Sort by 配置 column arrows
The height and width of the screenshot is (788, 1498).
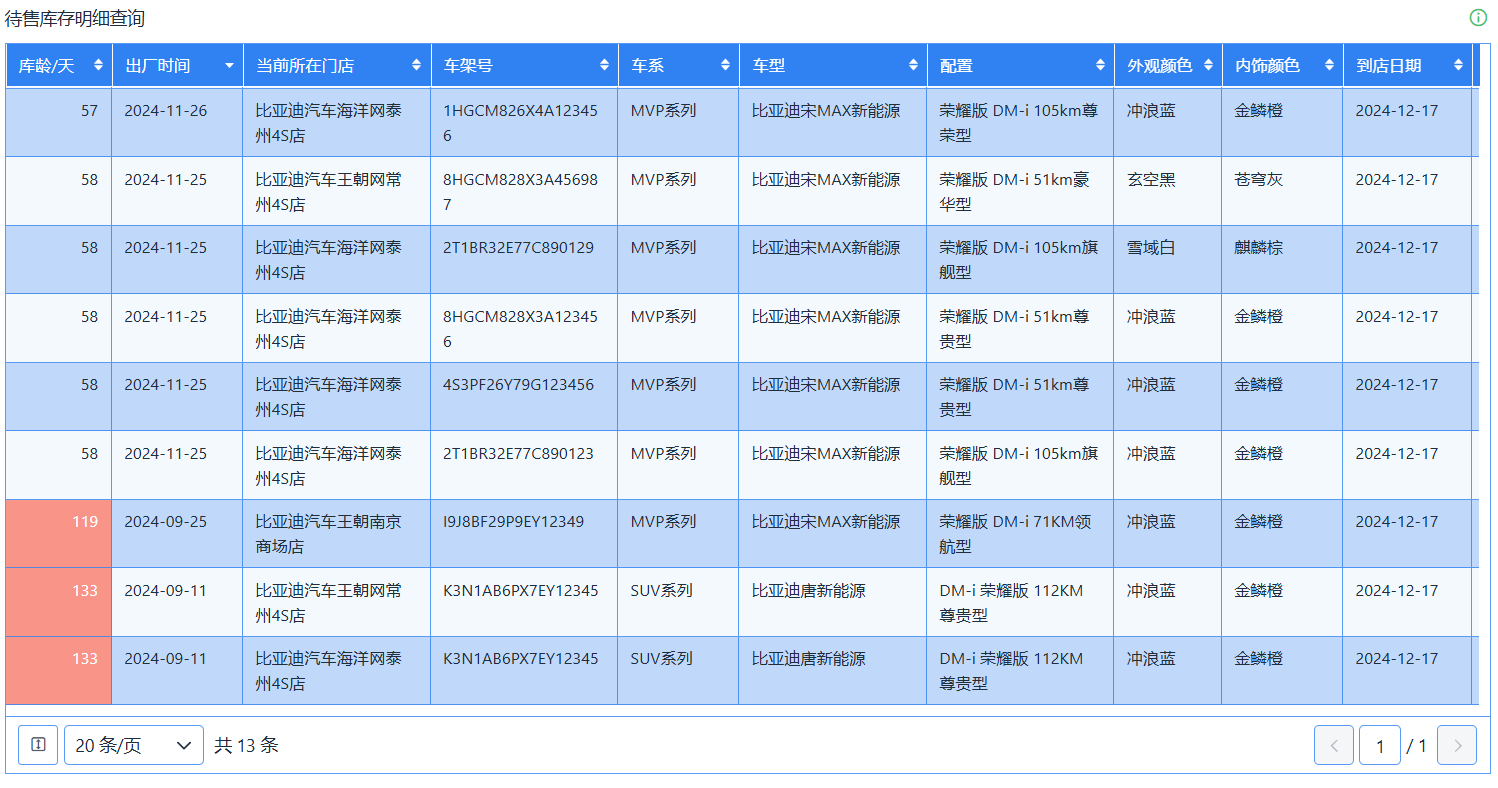click(x=1100, y=65)
